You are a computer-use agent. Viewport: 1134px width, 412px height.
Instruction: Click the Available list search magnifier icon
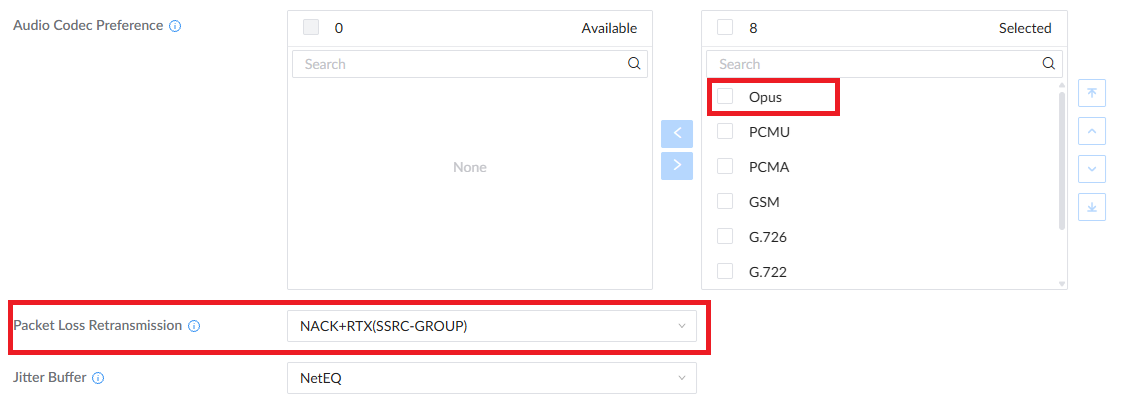pos(634,64)
